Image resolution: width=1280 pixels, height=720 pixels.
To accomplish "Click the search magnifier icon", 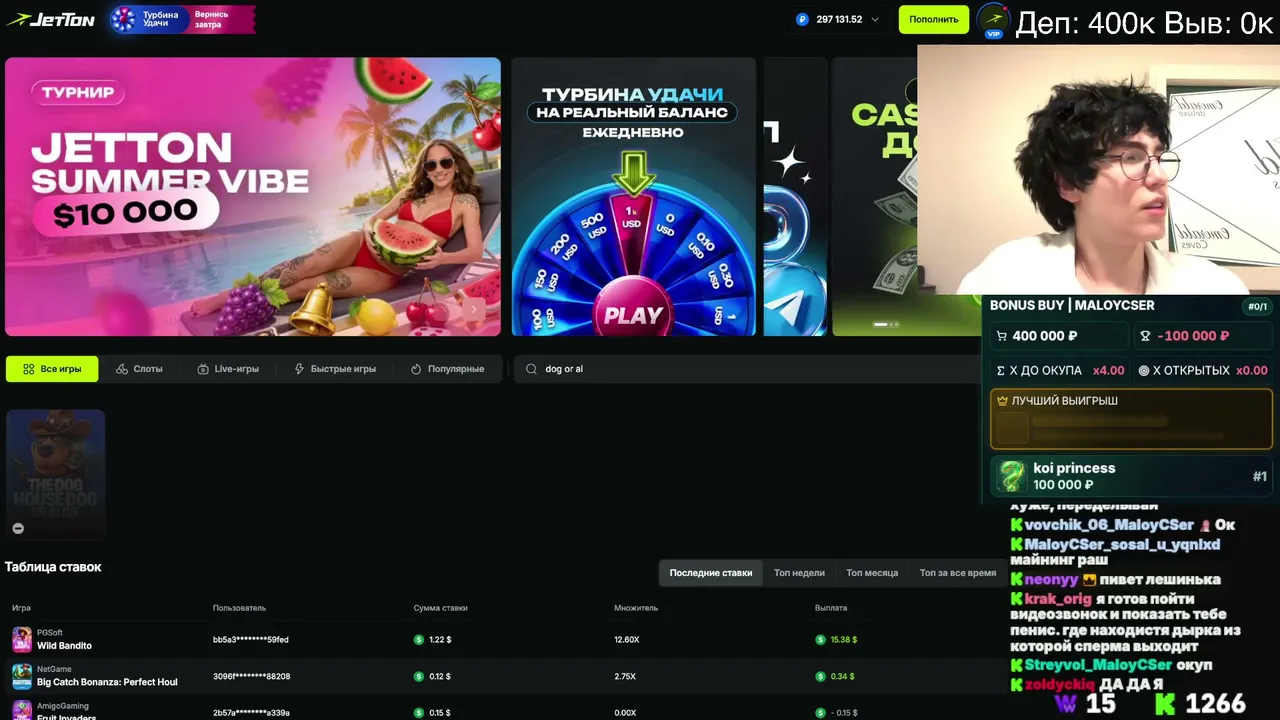I will (532, 369).
